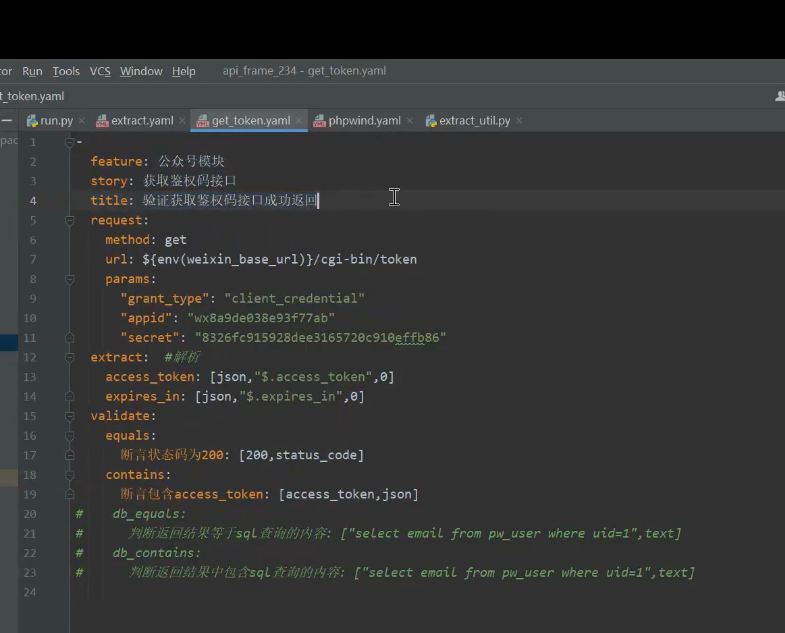
Task: Open the Tools menu
Action: (x=66, y=71)
